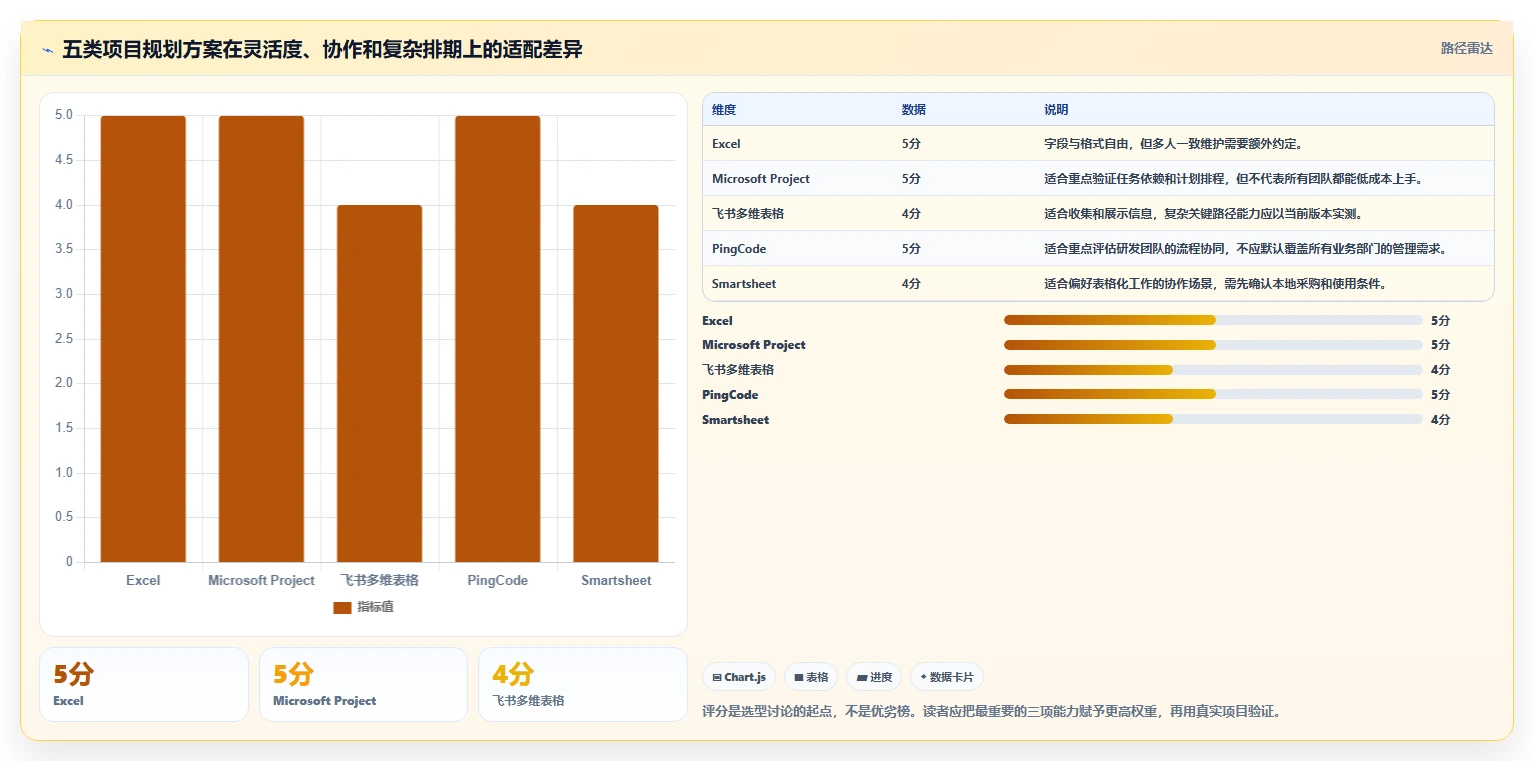This screenshot has height=761, width=1534.
Task: Click the Excel progress bar
Action: pos(1213,320)
